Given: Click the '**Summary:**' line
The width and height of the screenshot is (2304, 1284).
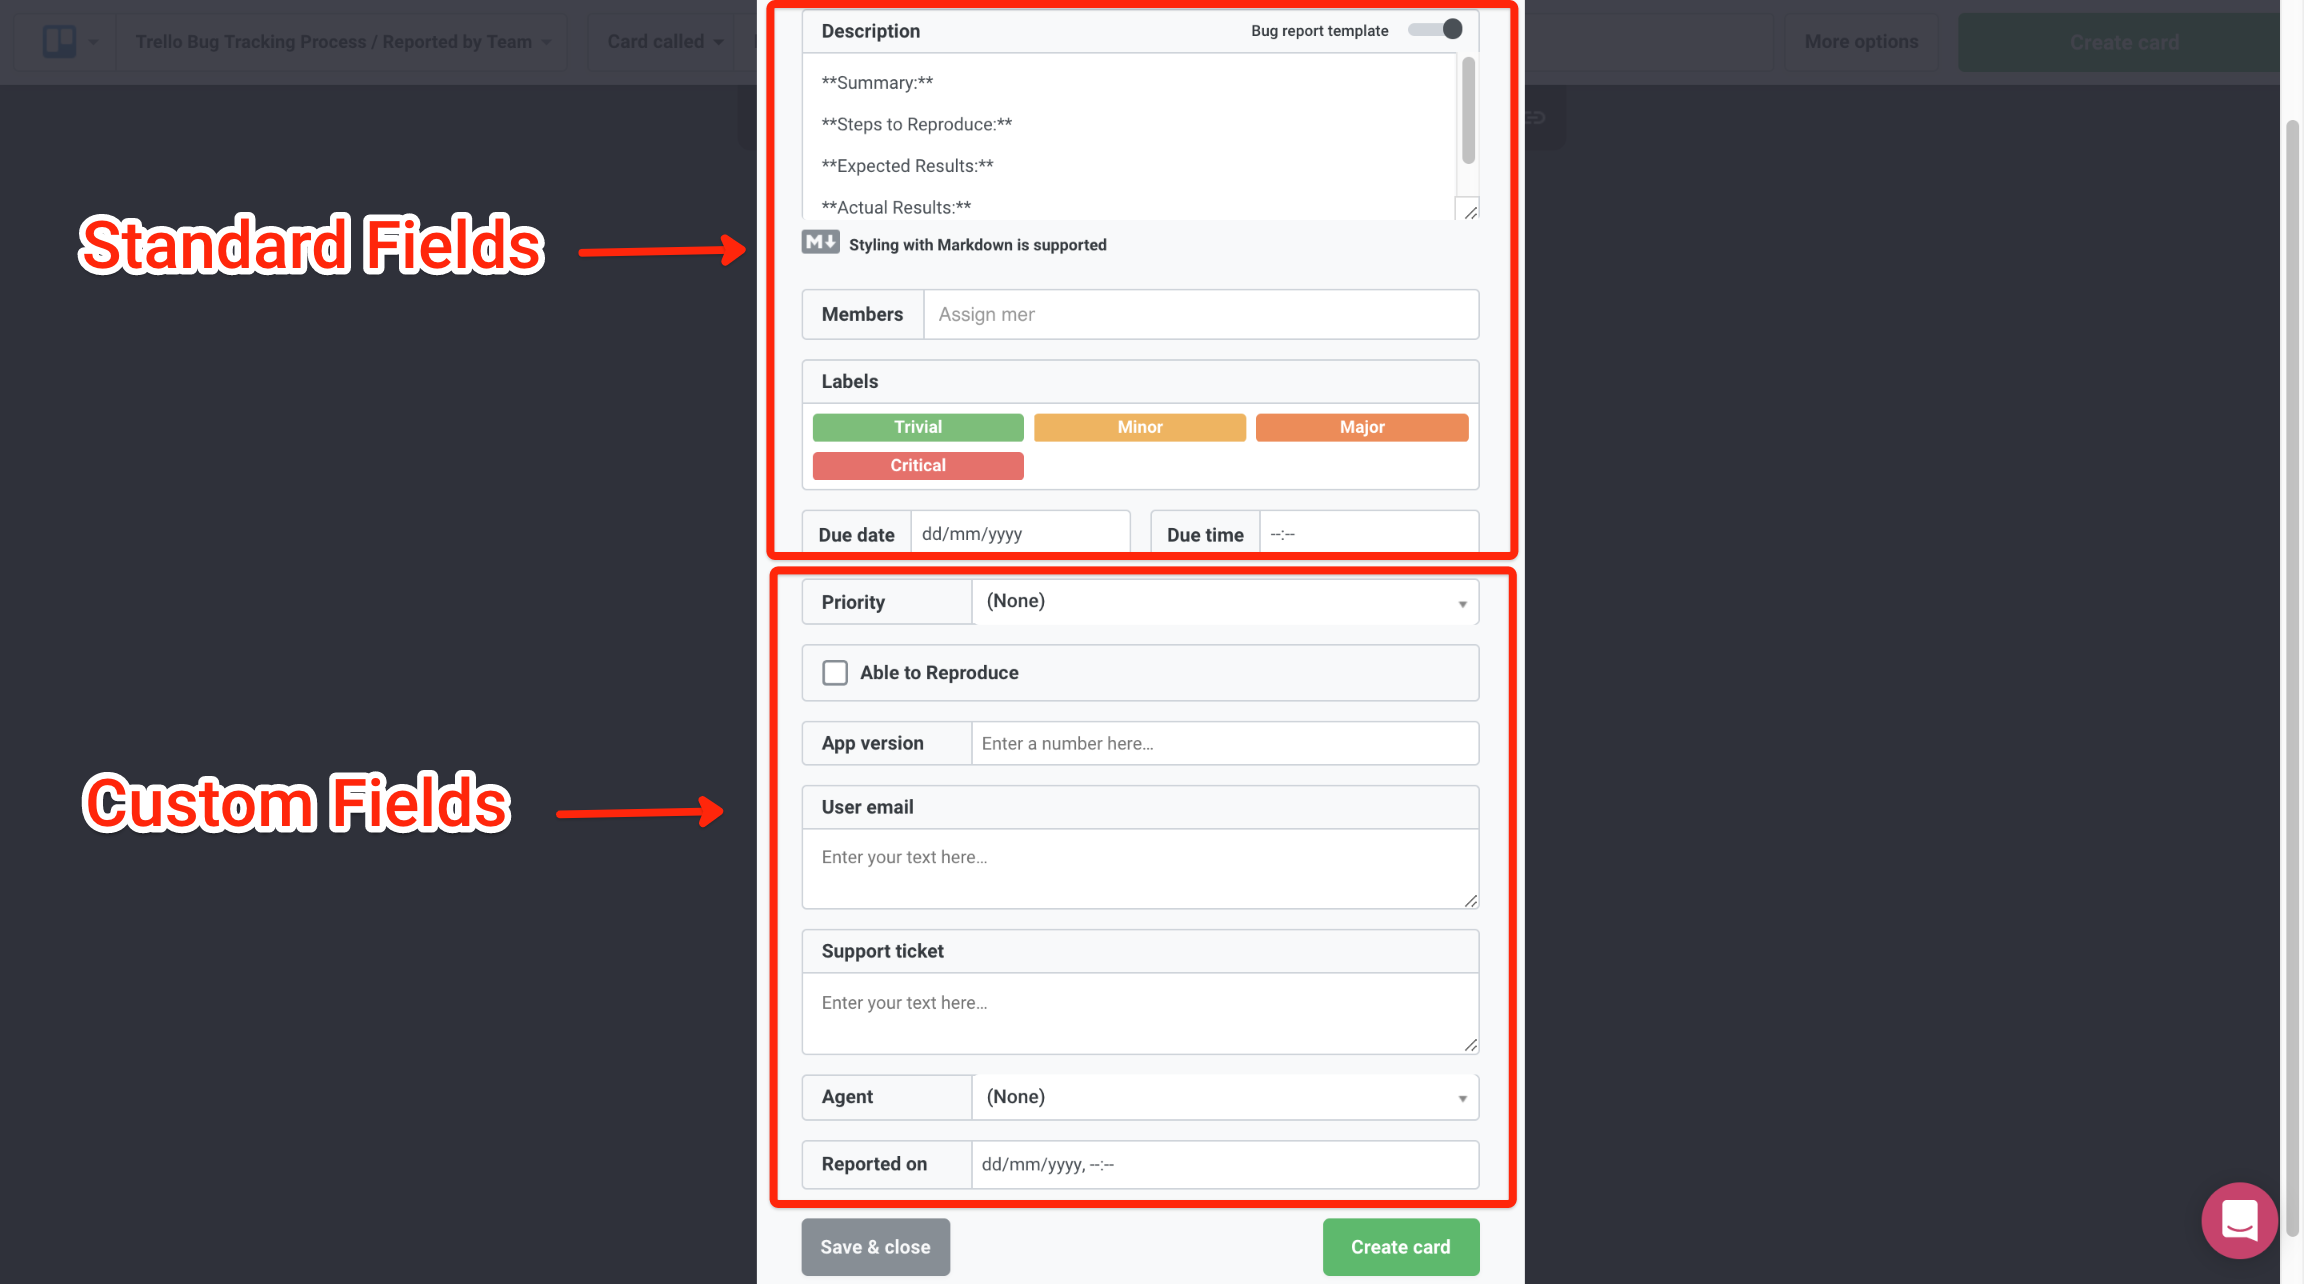Looking at the screenshot, I should pyautogui.click(x=877, y=83).
